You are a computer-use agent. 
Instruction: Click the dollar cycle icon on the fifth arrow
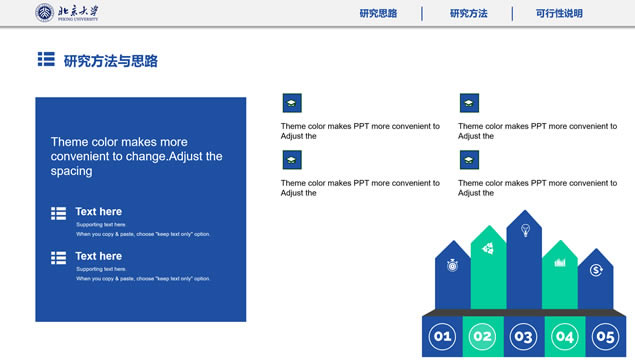(x=596, y=270)
